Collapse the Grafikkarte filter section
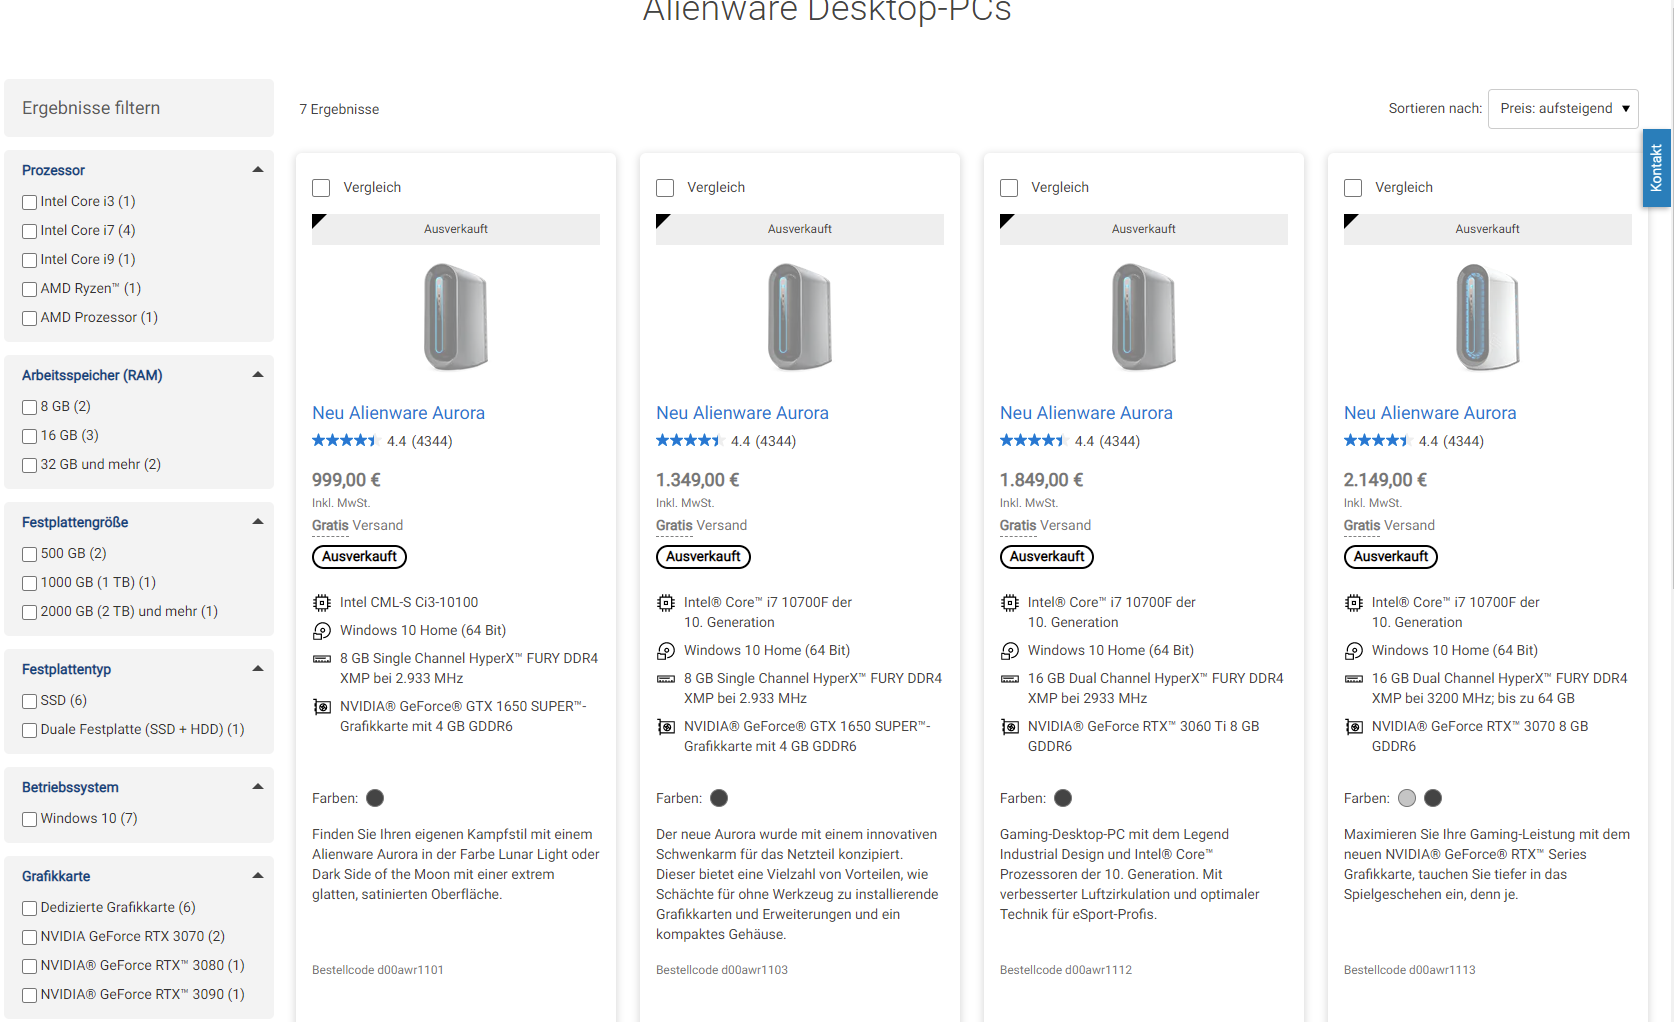This screenshot has height=1022, width=1674. pos(258,876)
